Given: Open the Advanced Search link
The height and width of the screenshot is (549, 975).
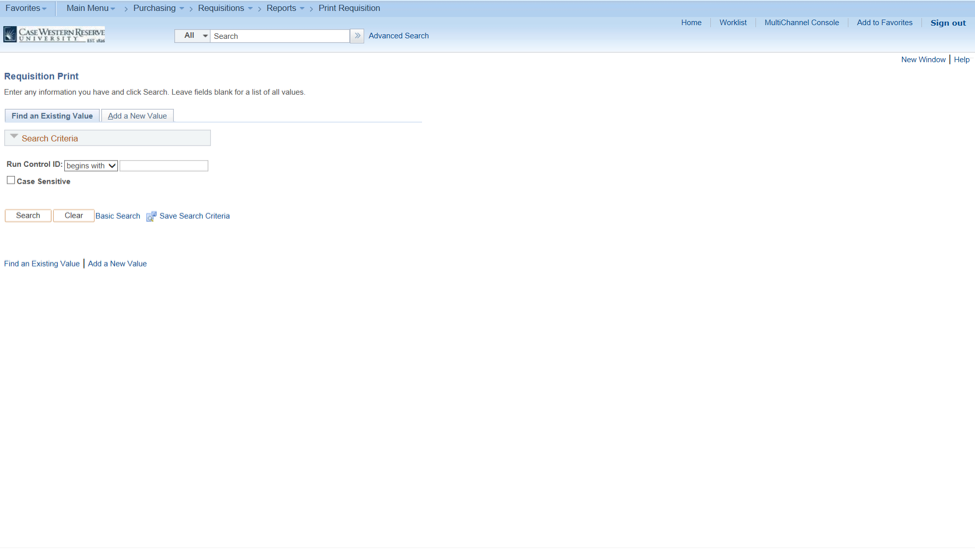Looking at the screenshot, I should (x=399, y=36).
